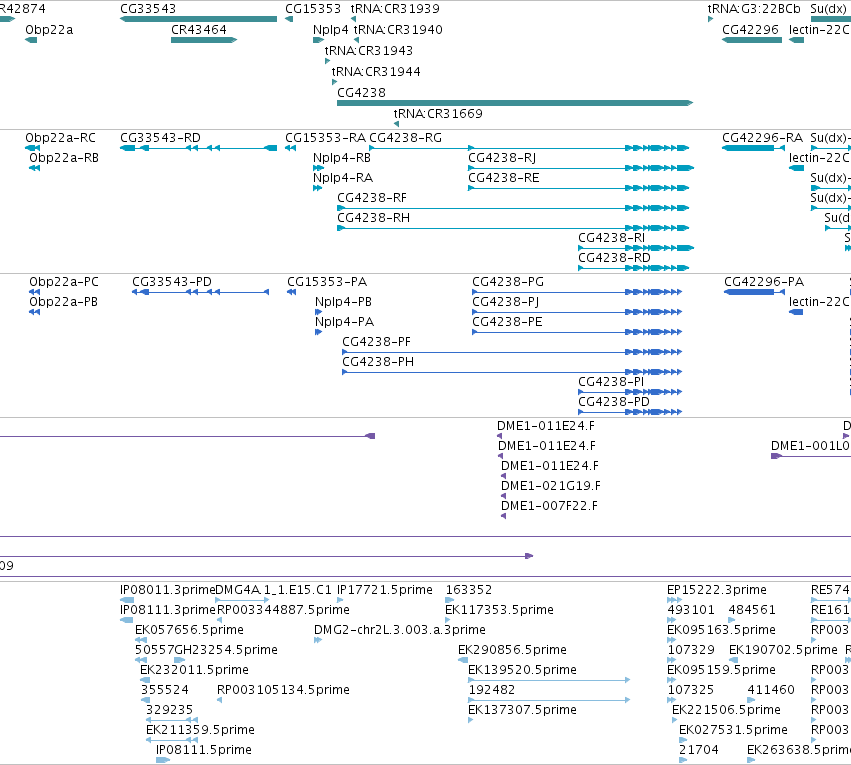This screenshot has height=765, width=851.
Task: Select the CG4238-PD protein
Action: [630, 412]
